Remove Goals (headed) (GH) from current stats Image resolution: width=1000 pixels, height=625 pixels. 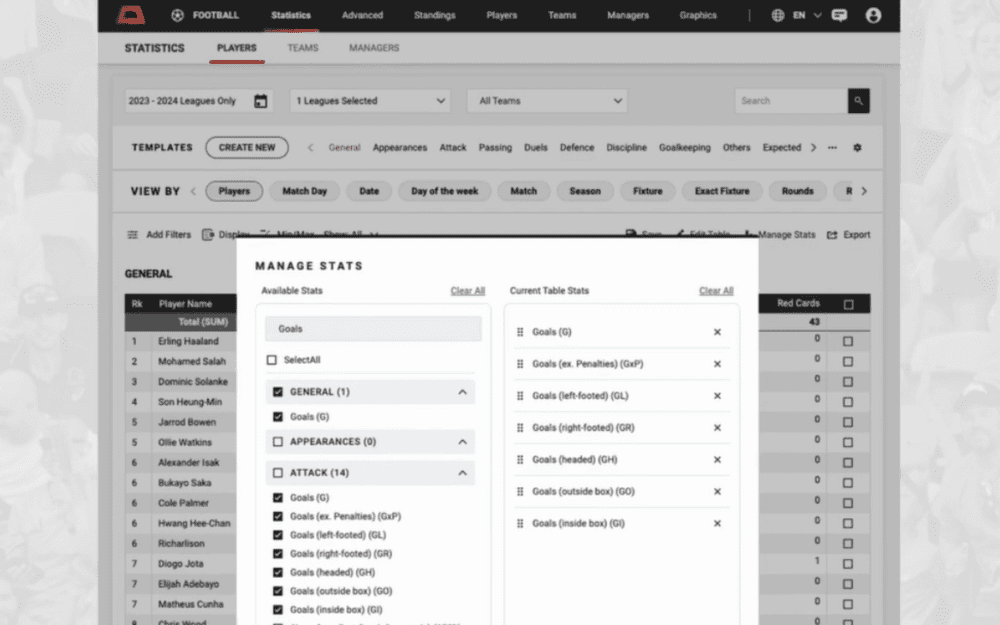[717, 460]
